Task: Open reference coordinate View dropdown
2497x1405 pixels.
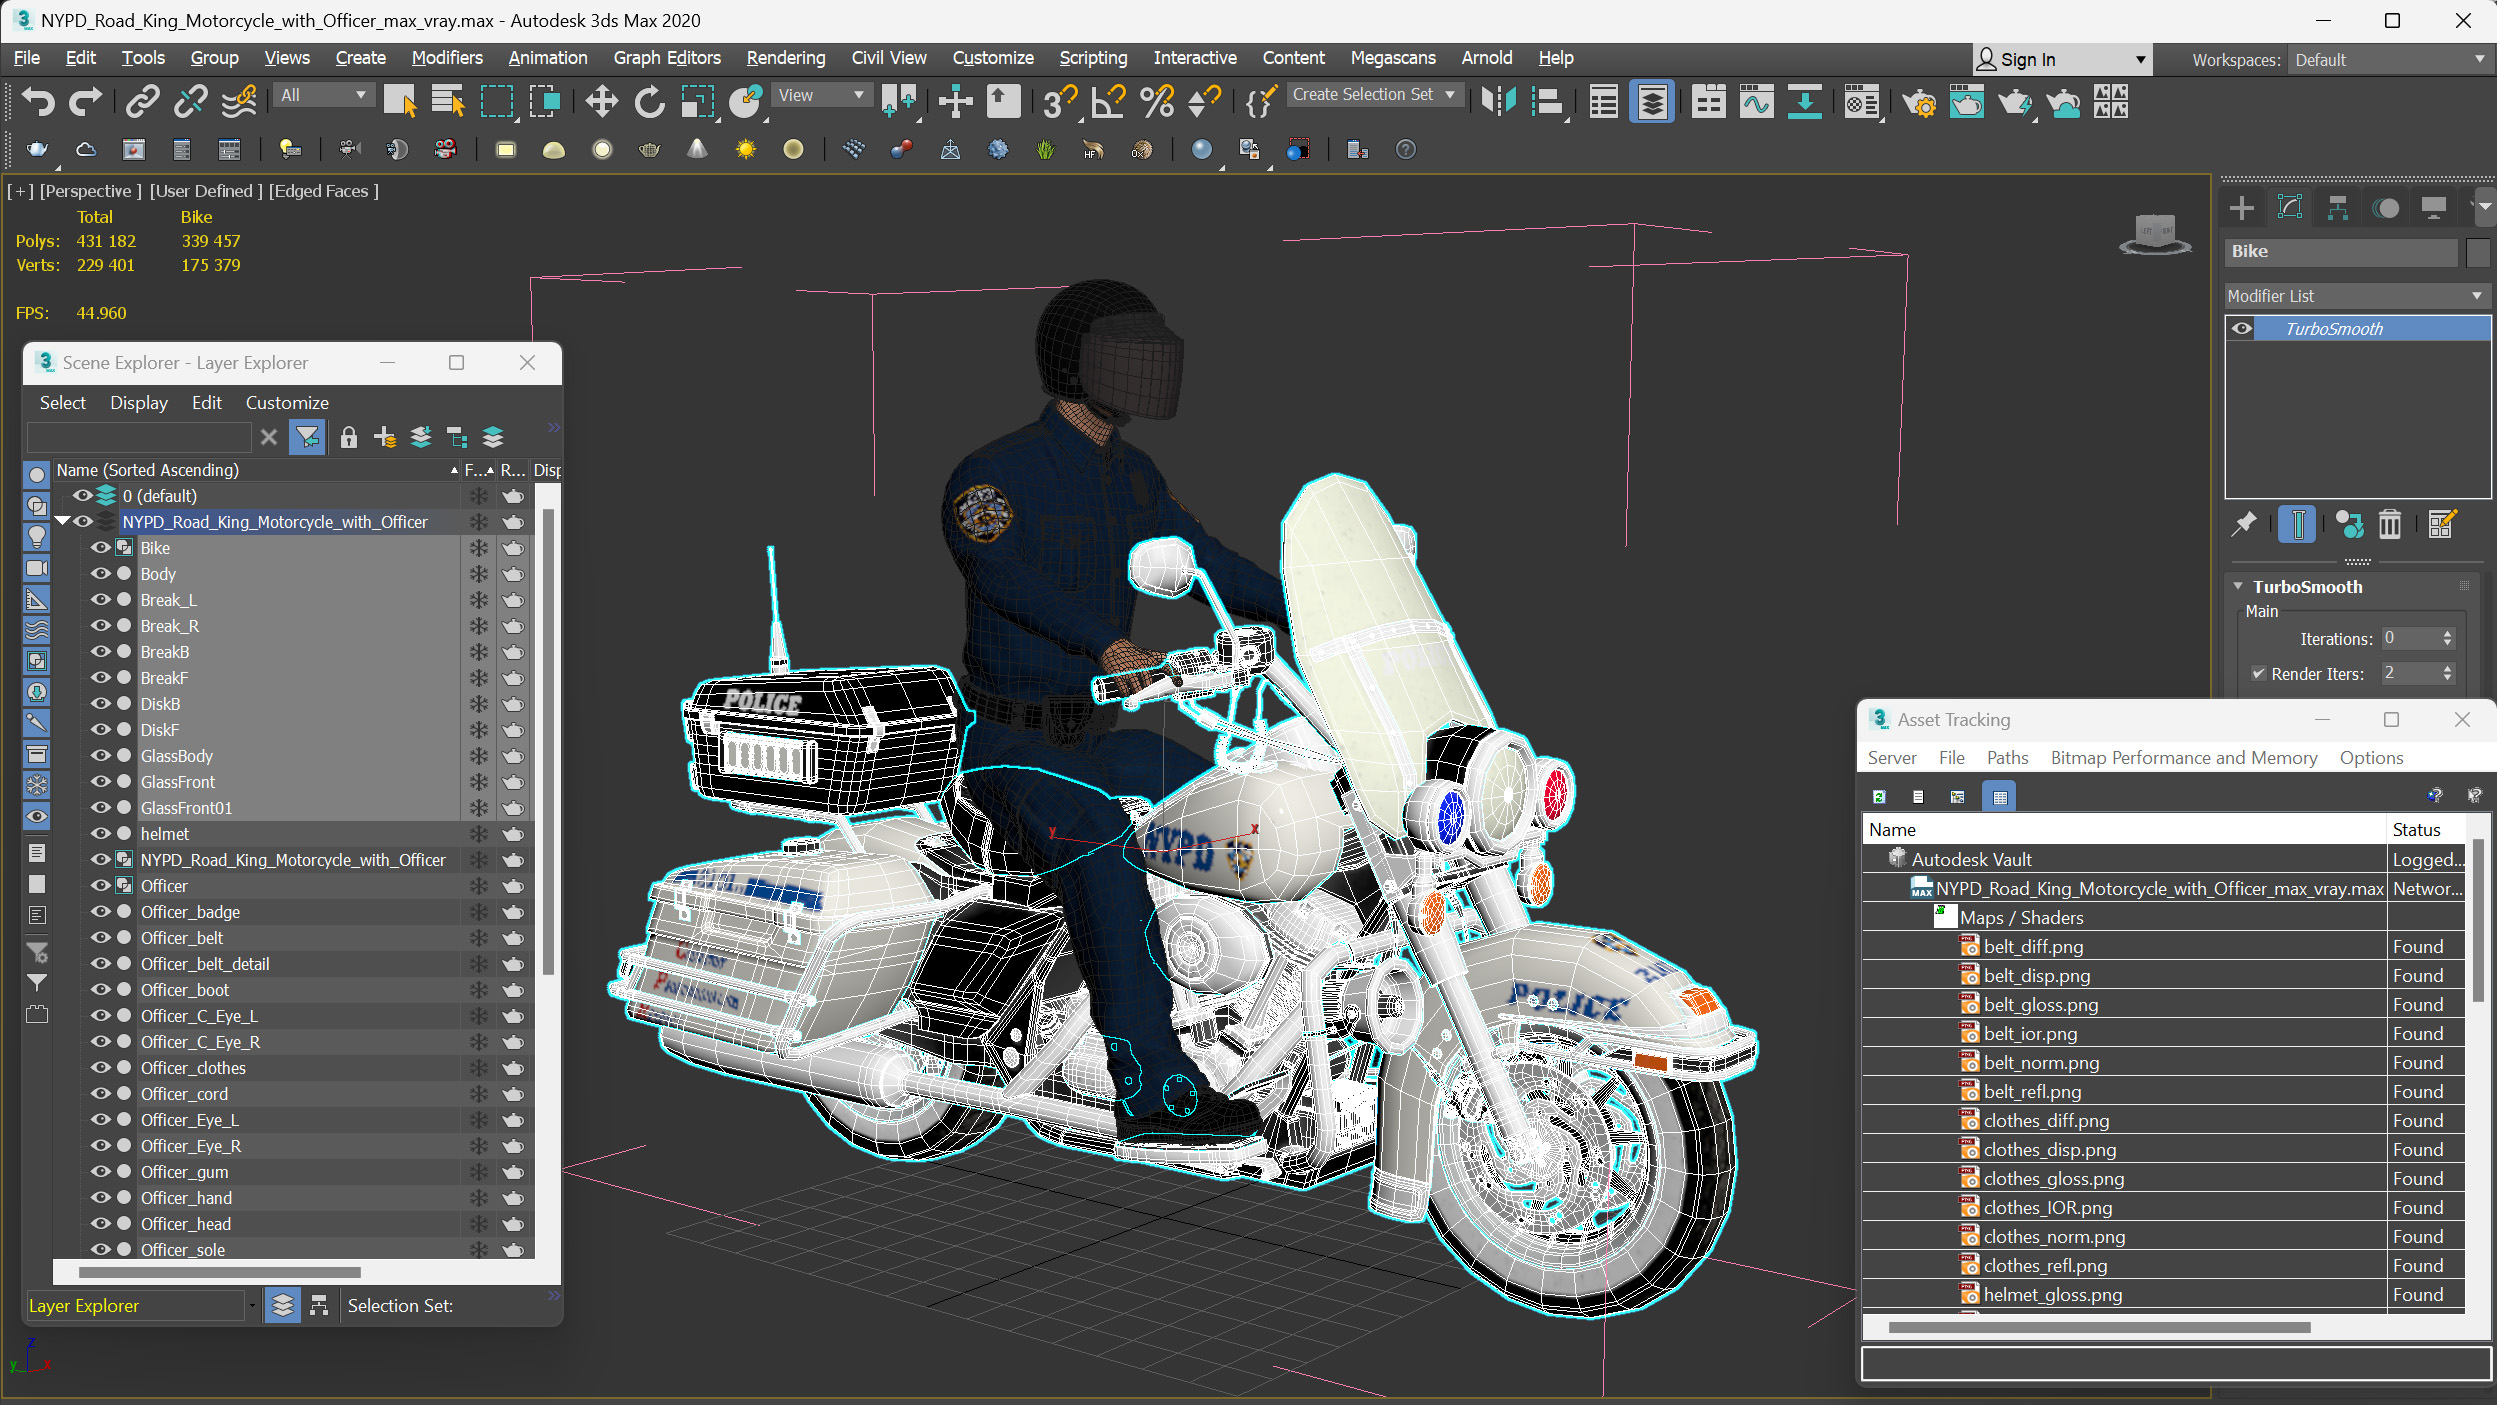Action: tap(820, 95)
